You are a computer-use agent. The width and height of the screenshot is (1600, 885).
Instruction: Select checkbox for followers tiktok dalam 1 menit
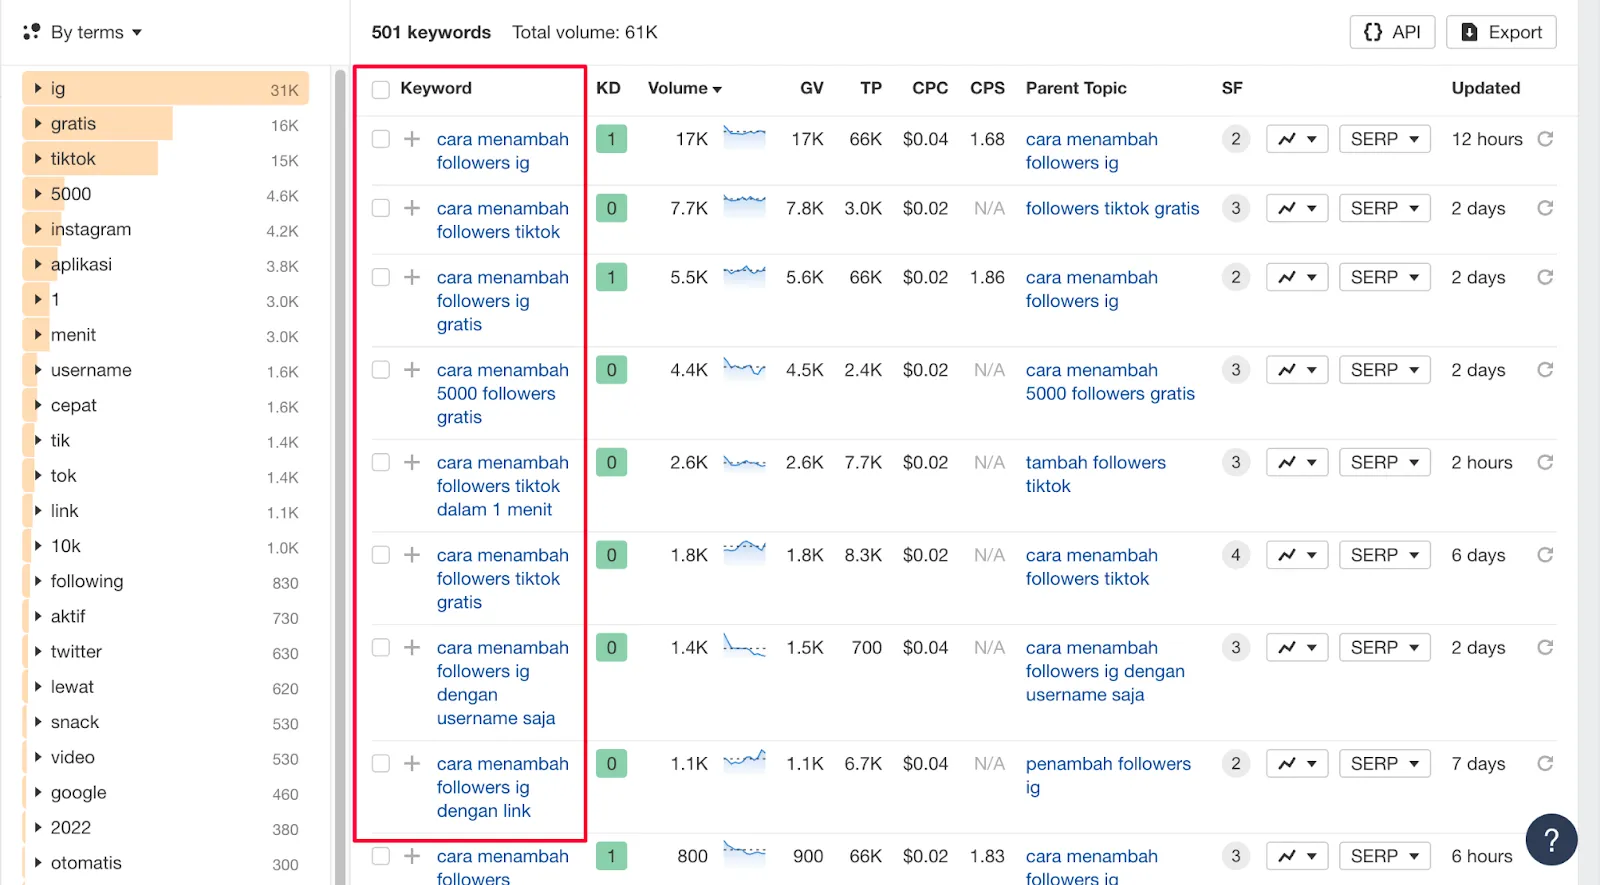pos(381,463)
